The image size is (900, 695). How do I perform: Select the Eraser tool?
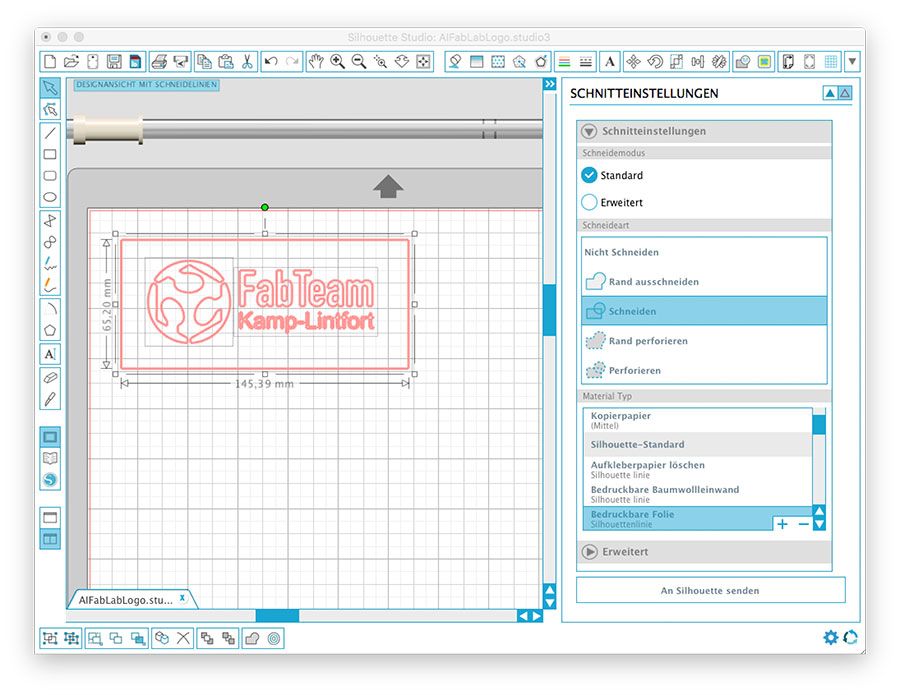click(x=50, y=378)
